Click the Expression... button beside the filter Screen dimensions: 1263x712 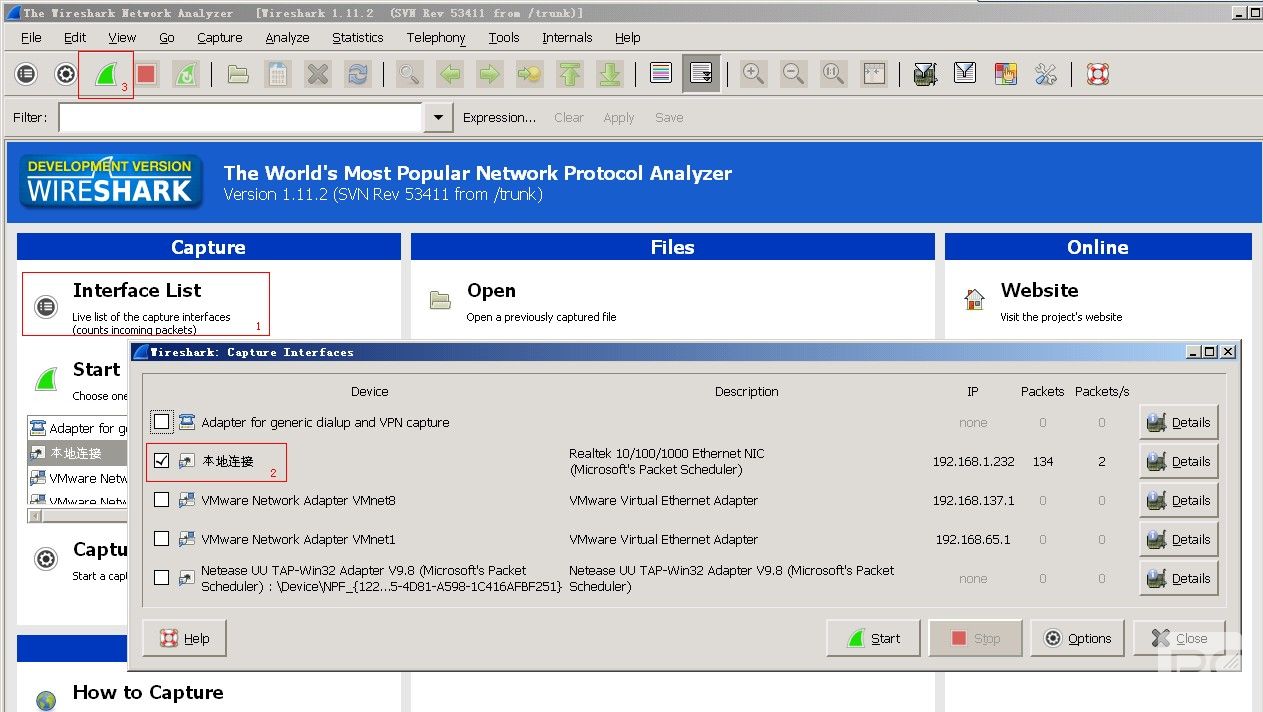[499, 117]
